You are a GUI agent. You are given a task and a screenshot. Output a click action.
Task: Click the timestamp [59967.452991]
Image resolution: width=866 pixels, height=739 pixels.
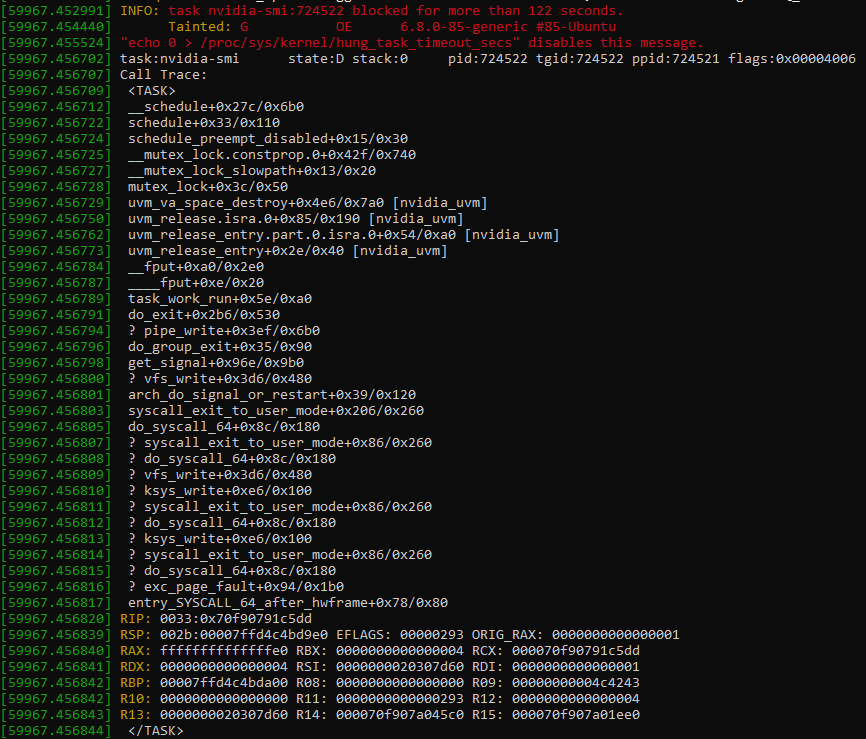point(56,10)
